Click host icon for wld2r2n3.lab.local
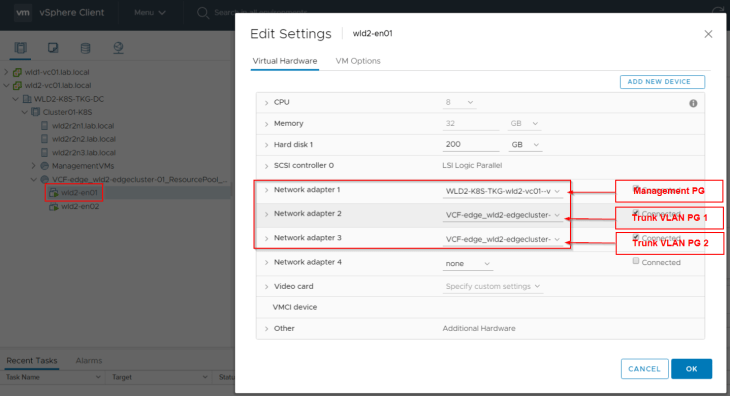Screen dimensions: 730x396 click(44, 152)
